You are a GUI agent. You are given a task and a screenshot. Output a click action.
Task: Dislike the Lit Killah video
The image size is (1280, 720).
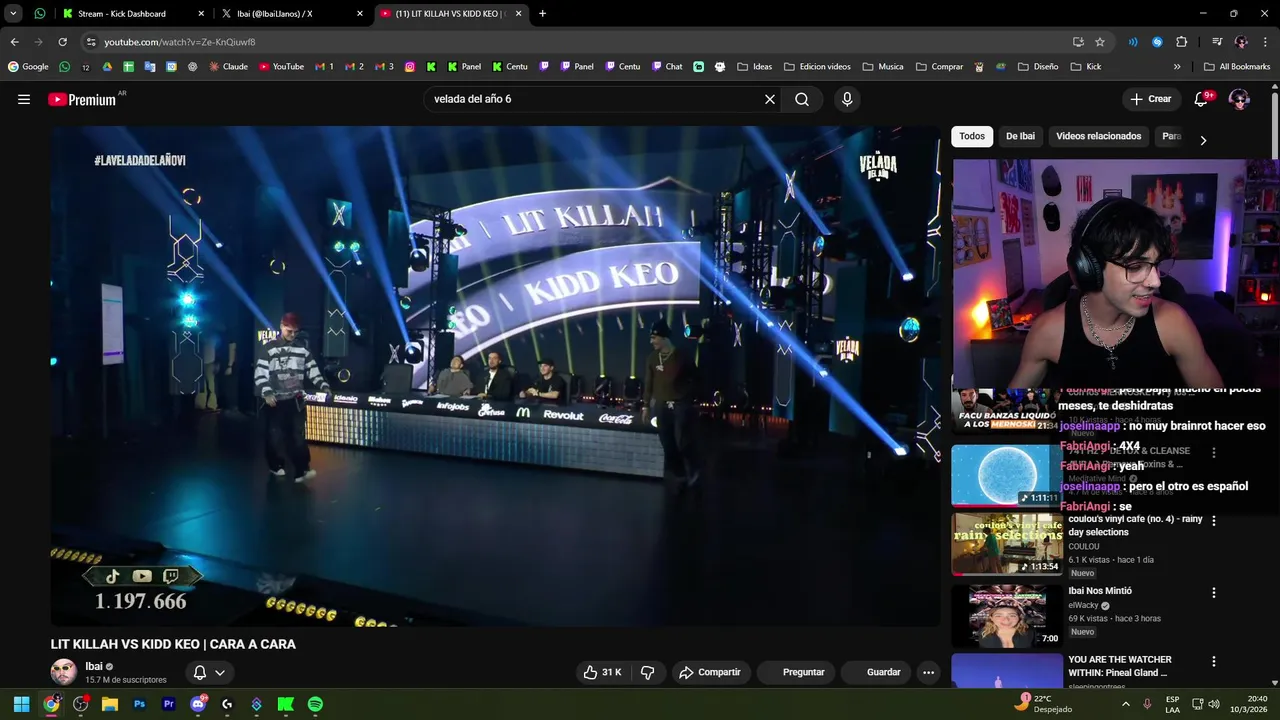point(647,672)
